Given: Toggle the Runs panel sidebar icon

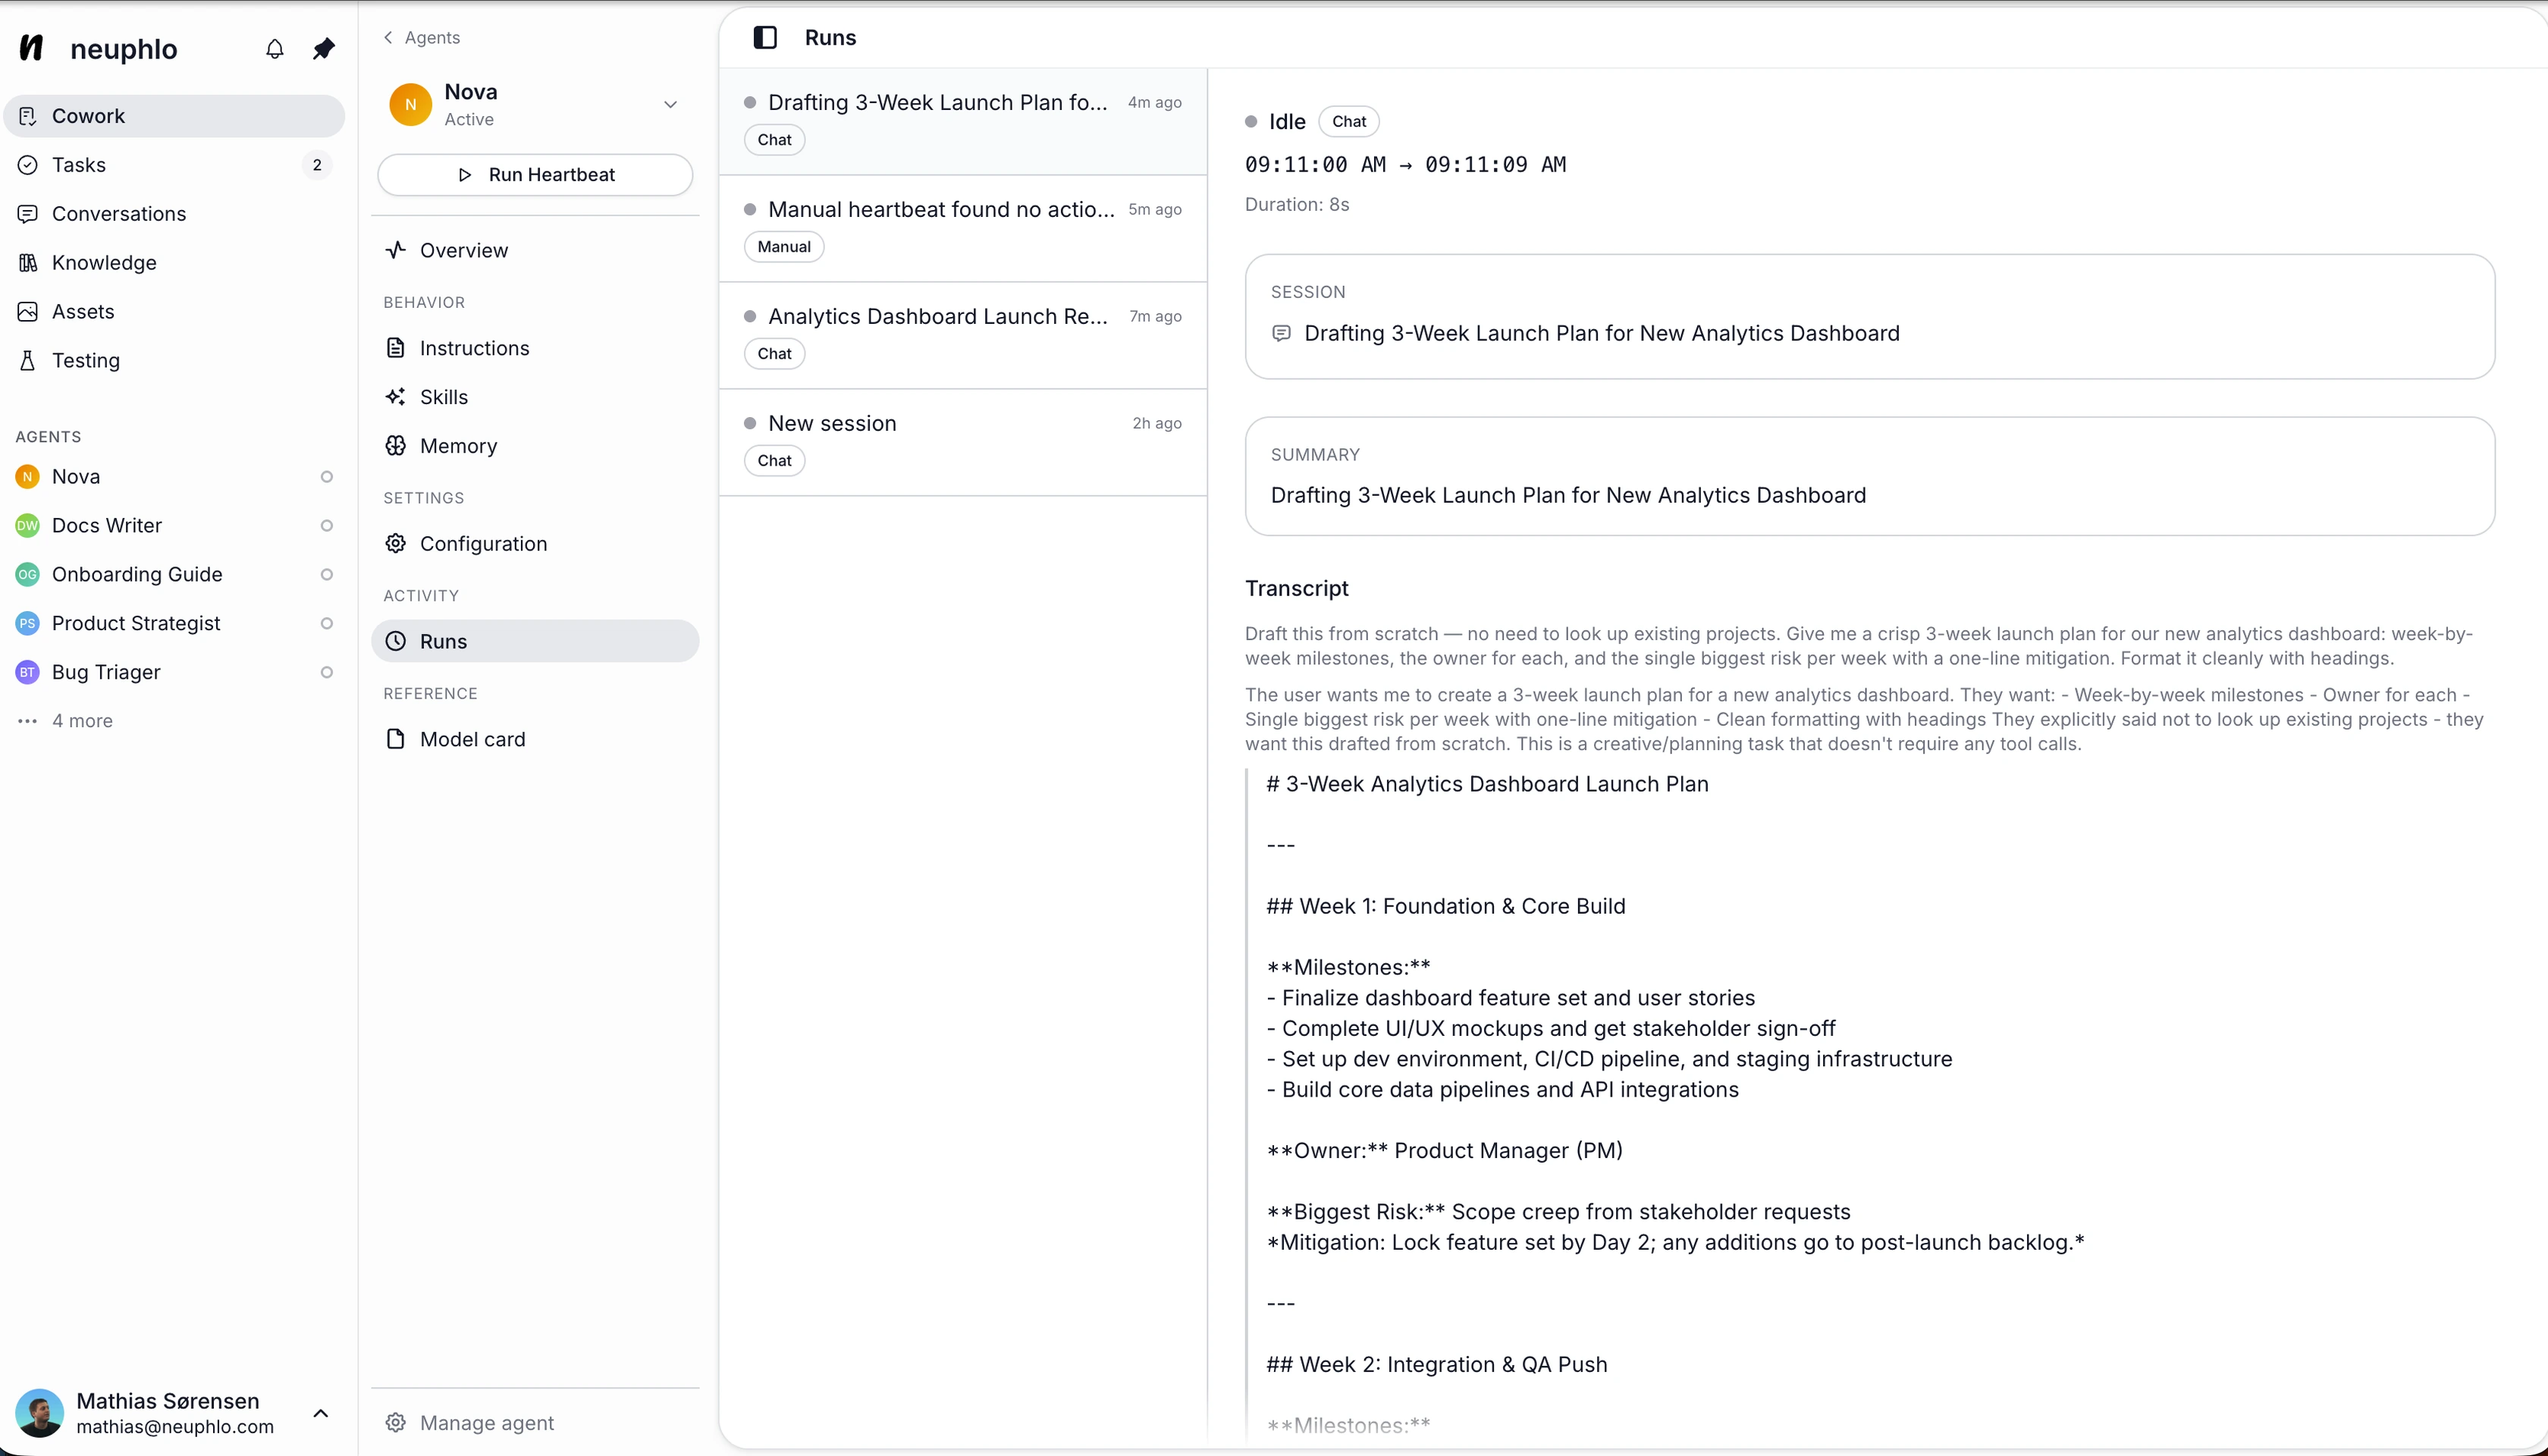Looking at the screenshot, I should click(765, 38).
